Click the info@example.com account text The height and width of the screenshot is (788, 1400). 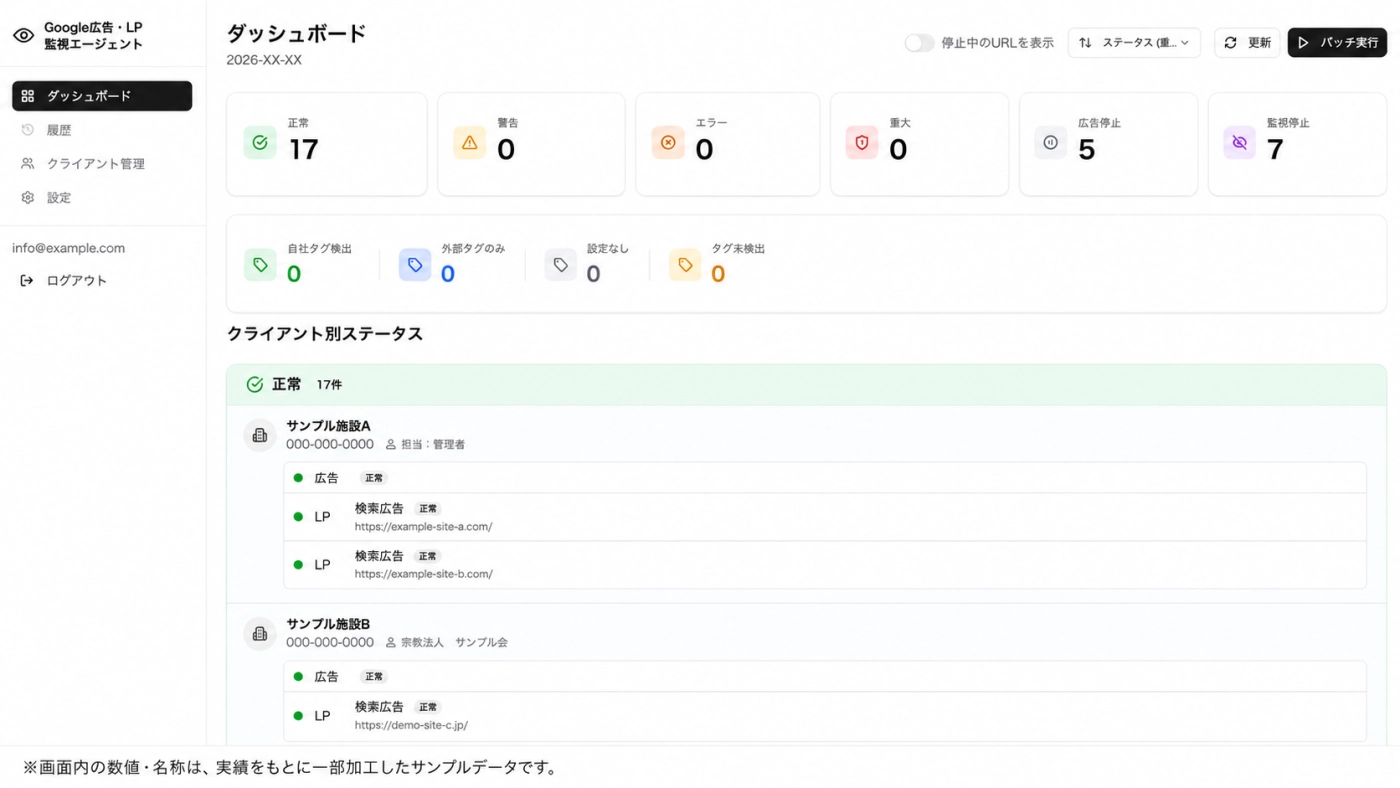69,248
